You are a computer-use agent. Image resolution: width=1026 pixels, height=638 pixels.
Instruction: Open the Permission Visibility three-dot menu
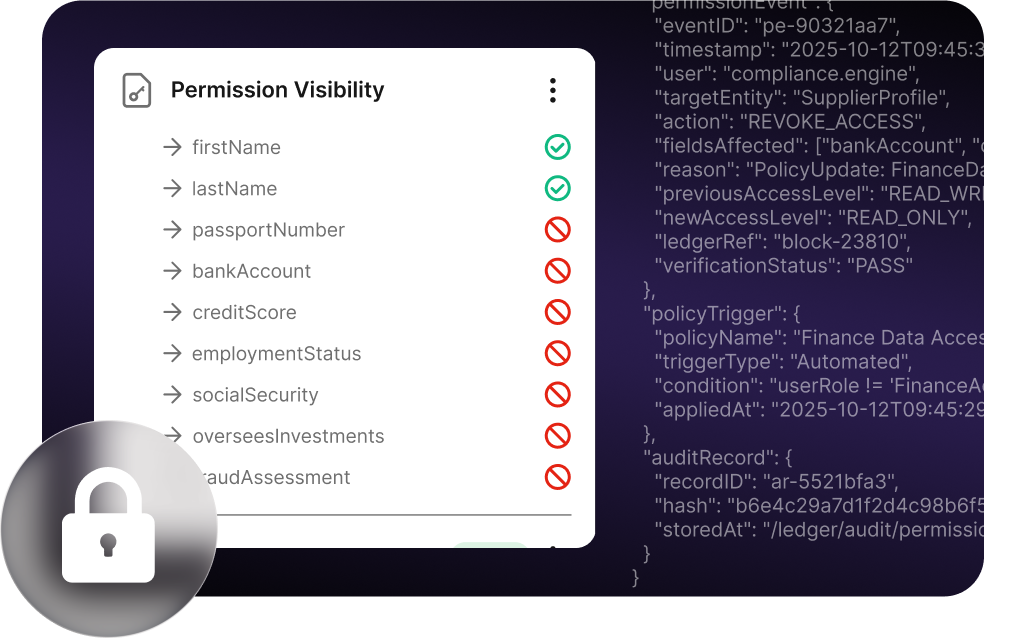coord(553,90)
